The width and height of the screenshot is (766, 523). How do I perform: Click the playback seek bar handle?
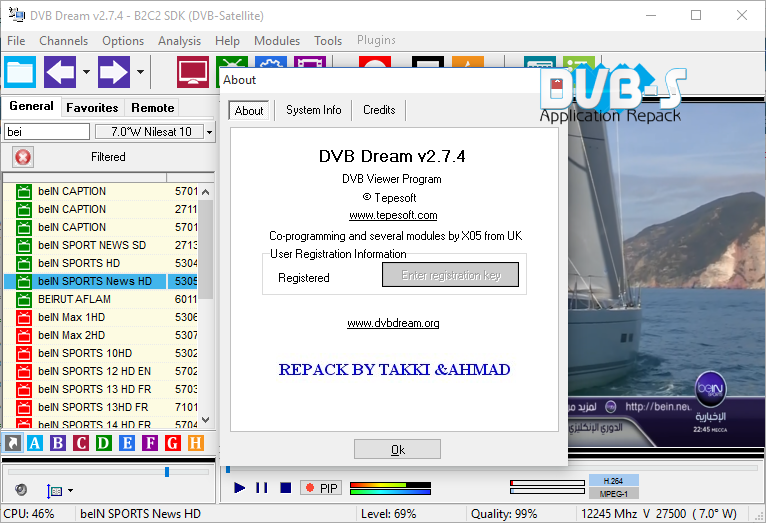coord(228,469)
